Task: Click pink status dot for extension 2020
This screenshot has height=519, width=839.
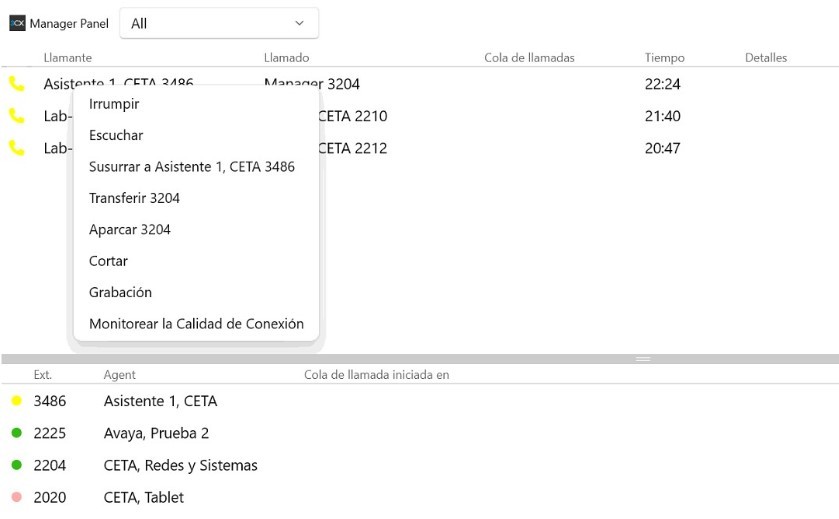Action: [x=16, y=497]
